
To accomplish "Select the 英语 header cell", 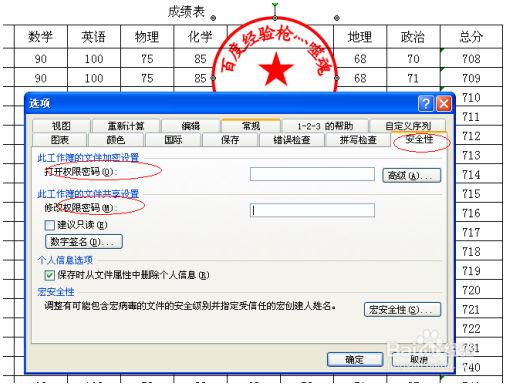I will [94, 37].
